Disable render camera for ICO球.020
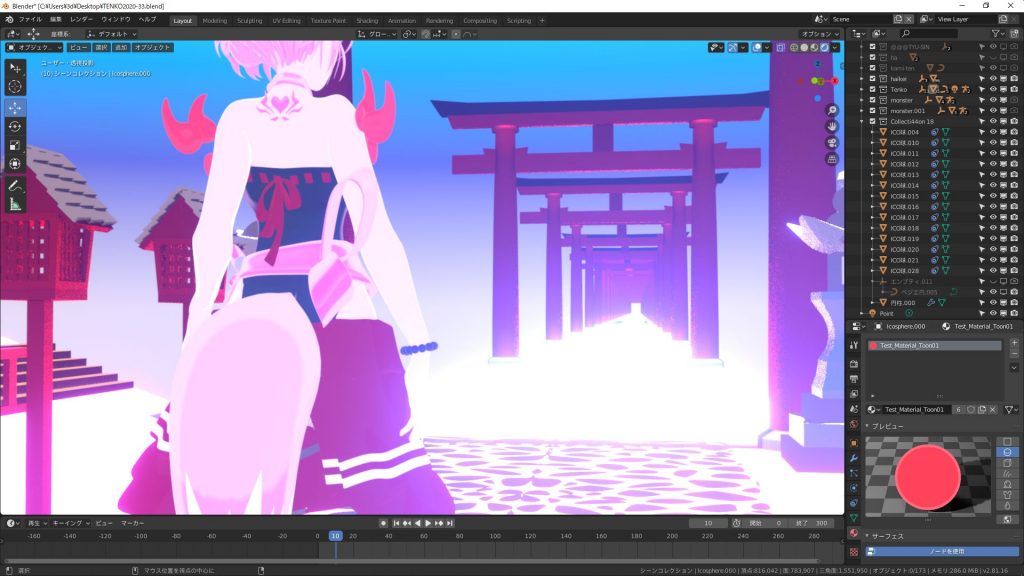The image size is (1024, 576). coord(1014,249)
